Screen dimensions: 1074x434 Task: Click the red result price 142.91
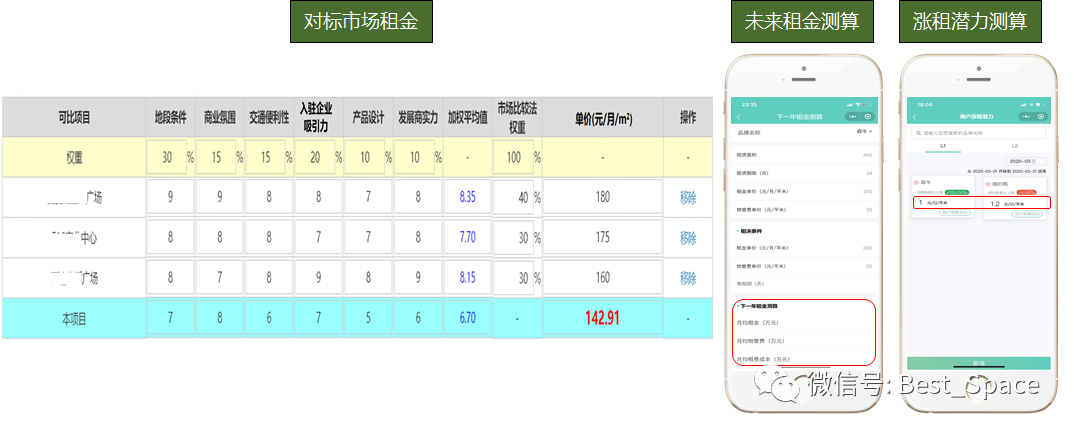click(x=603, y=318)
